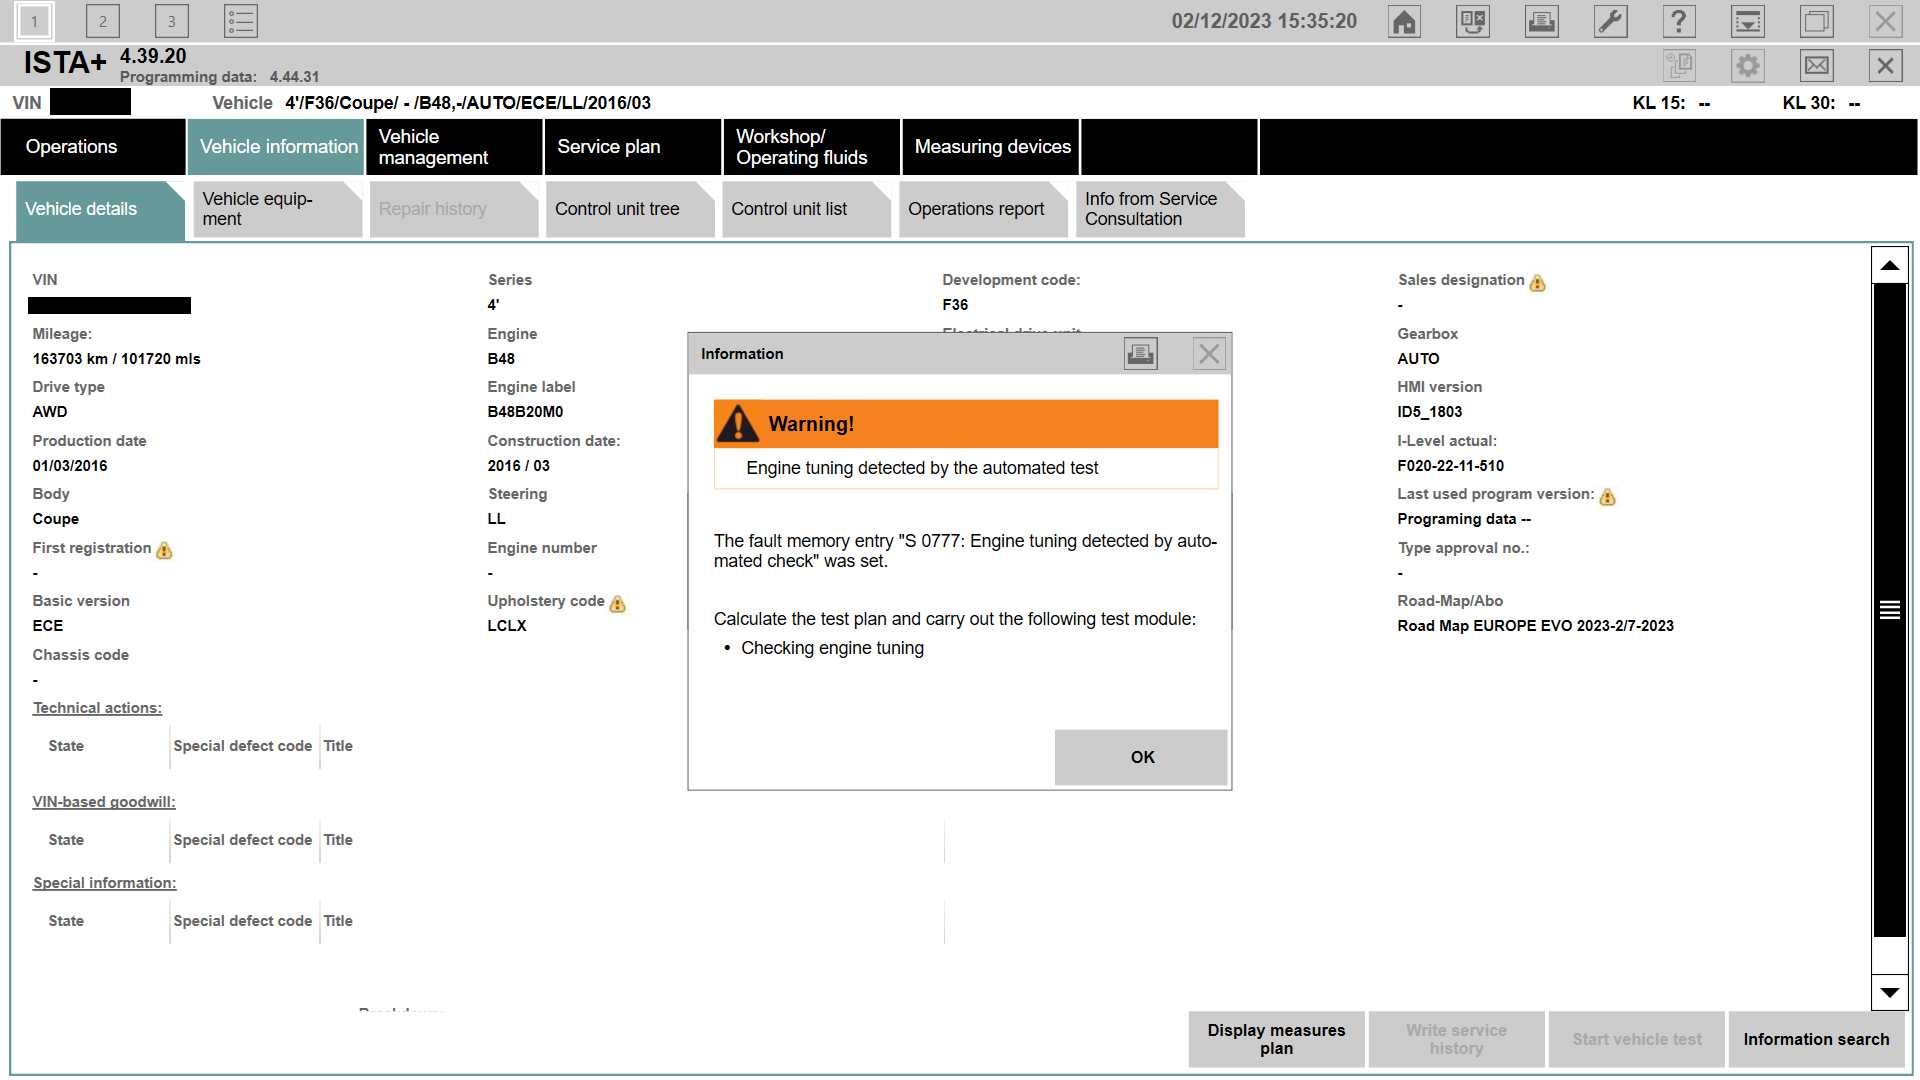Viewport: 1920px width, 1080px height.
Task: Open Measuring devices menu
Action: click(990, 147)
